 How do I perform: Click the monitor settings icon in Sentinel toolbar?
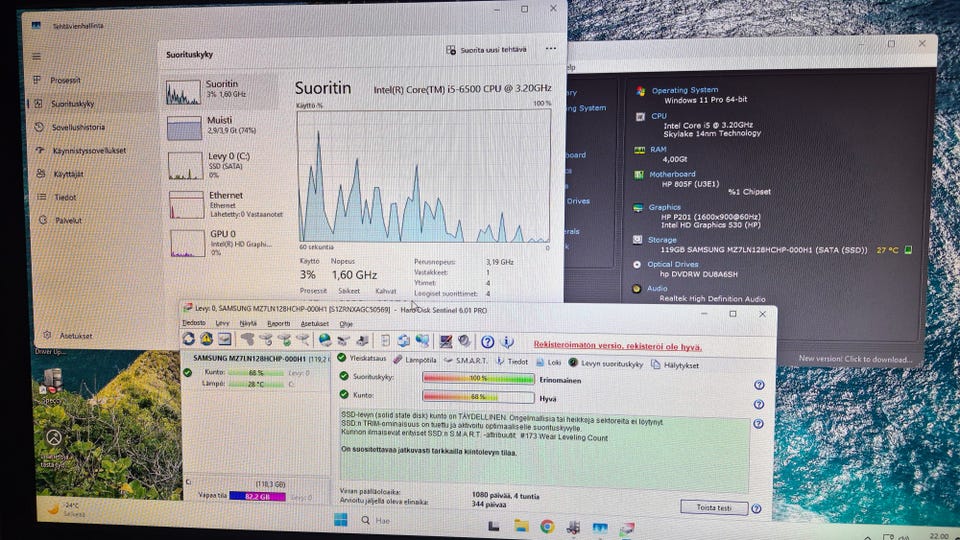click(x=446, y=341)
